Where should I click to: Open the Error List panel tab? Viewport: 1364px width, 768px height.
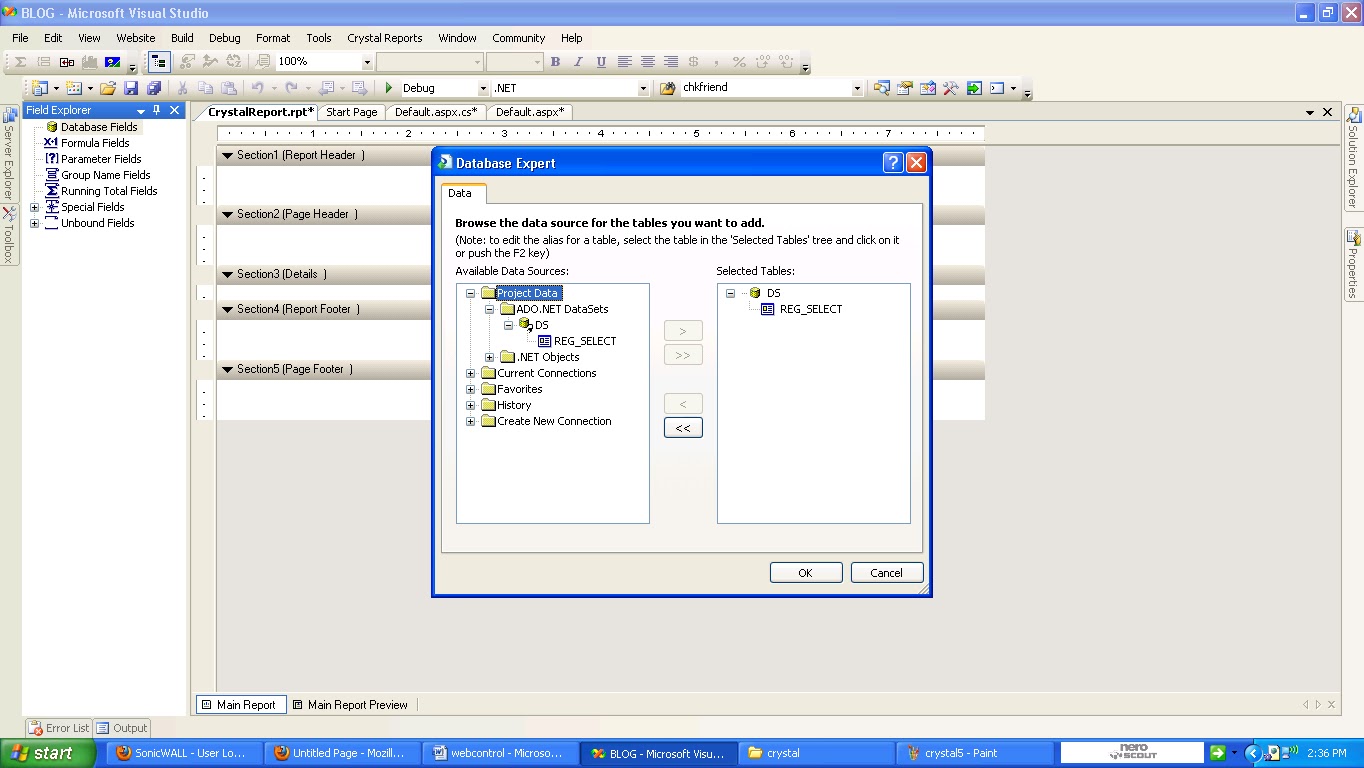click(59, 728)
